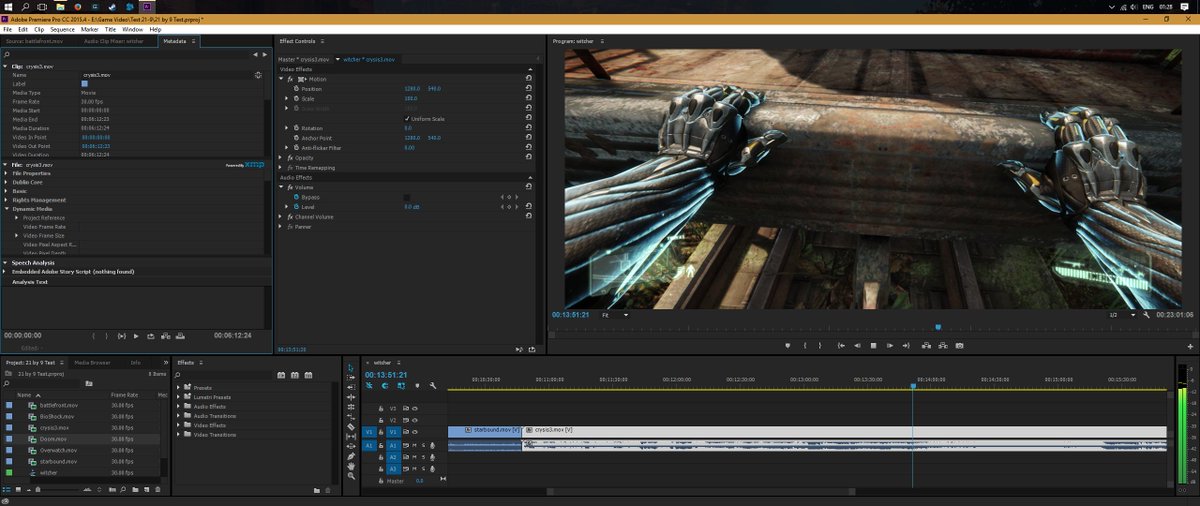
Task: Select the Pen tool in the tools panel
Action: pyautogui.click(x=352, y=456)
